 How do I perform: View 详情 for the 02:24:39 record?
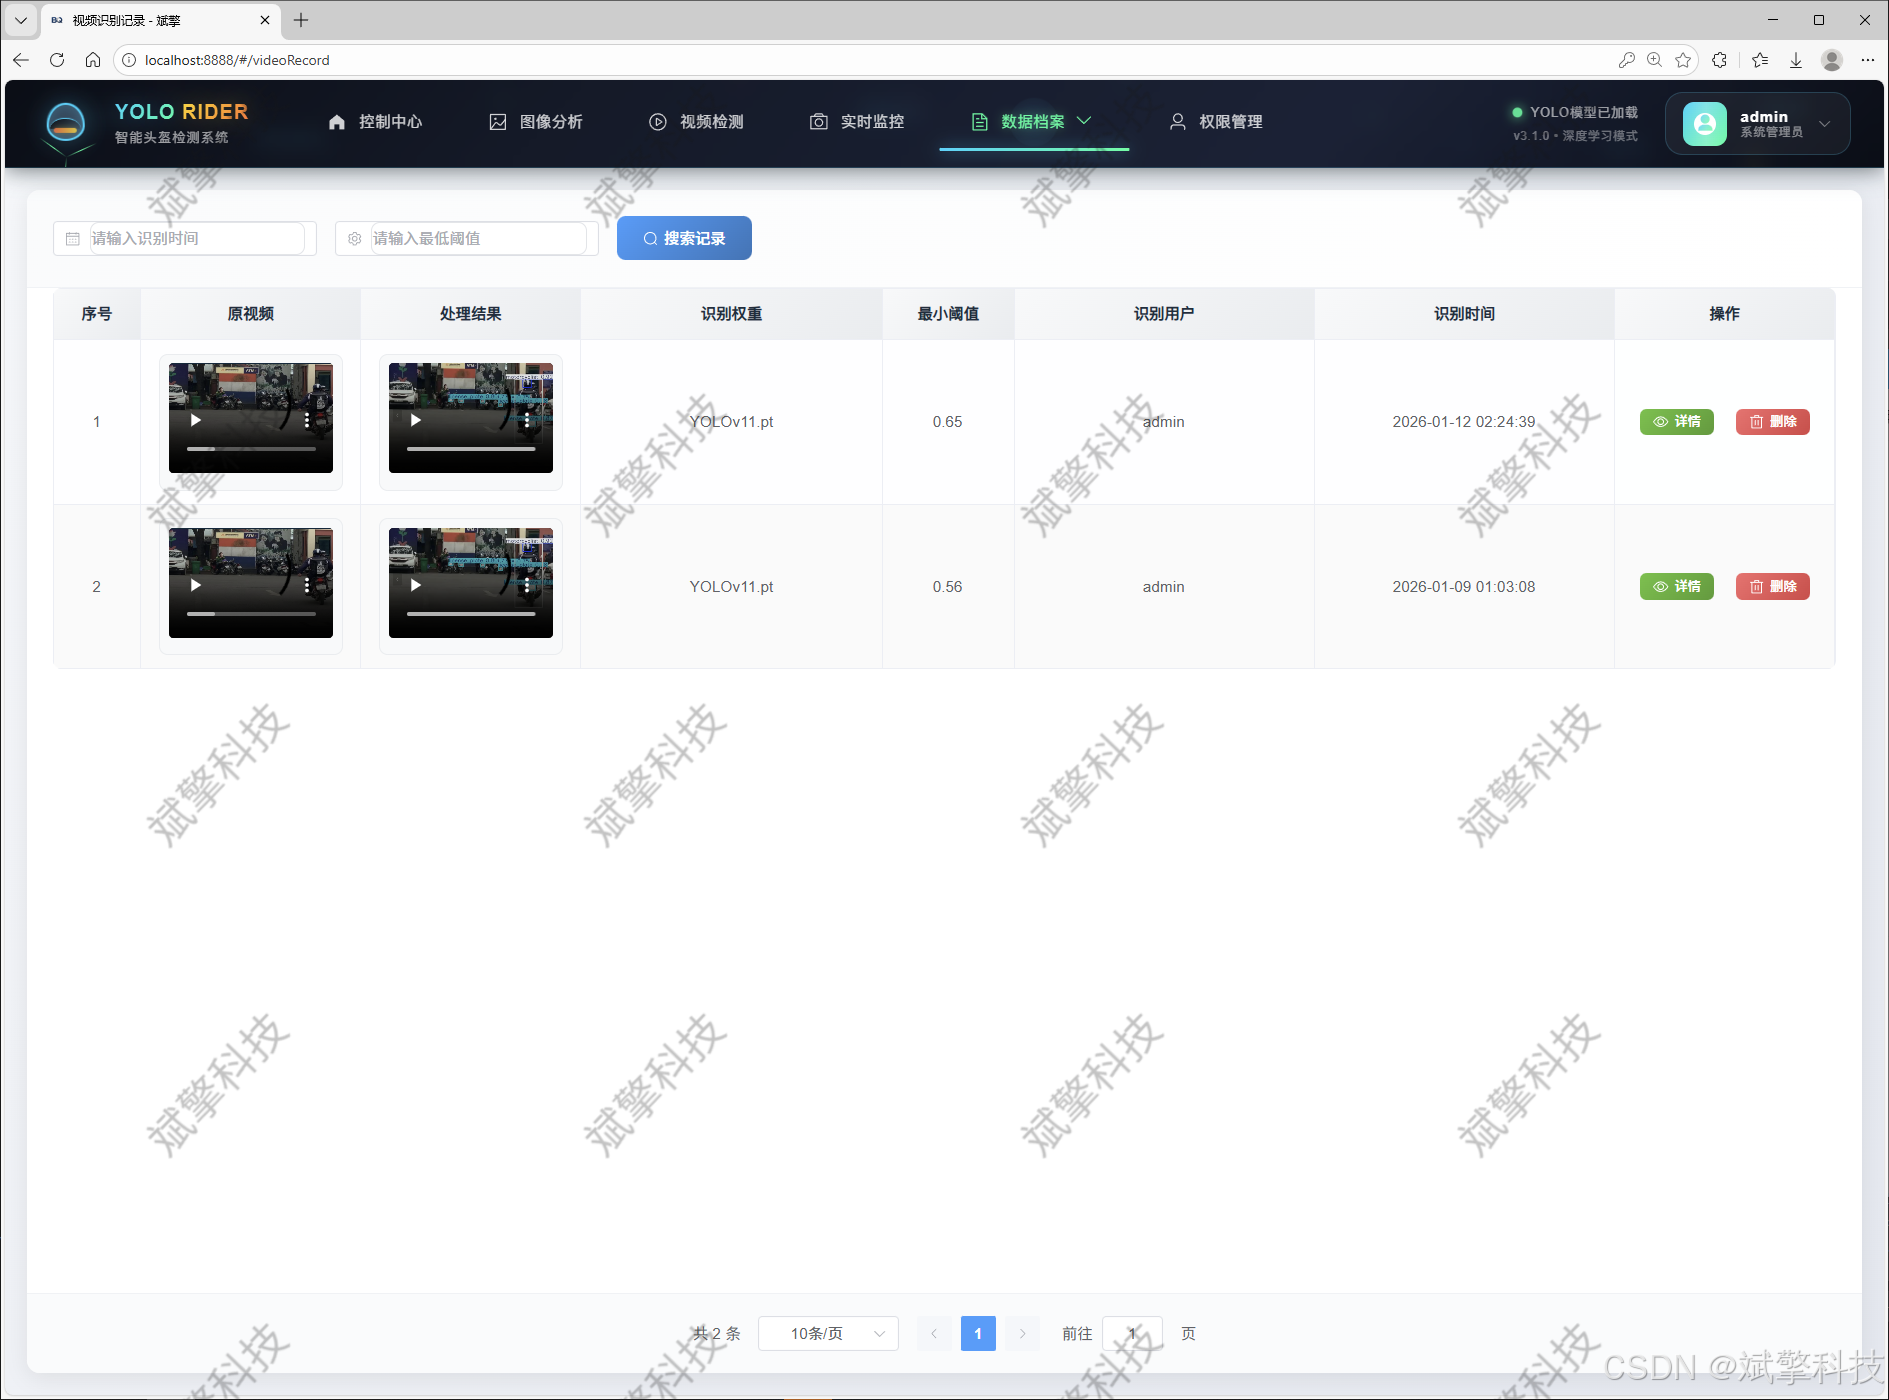point(1676,422)
